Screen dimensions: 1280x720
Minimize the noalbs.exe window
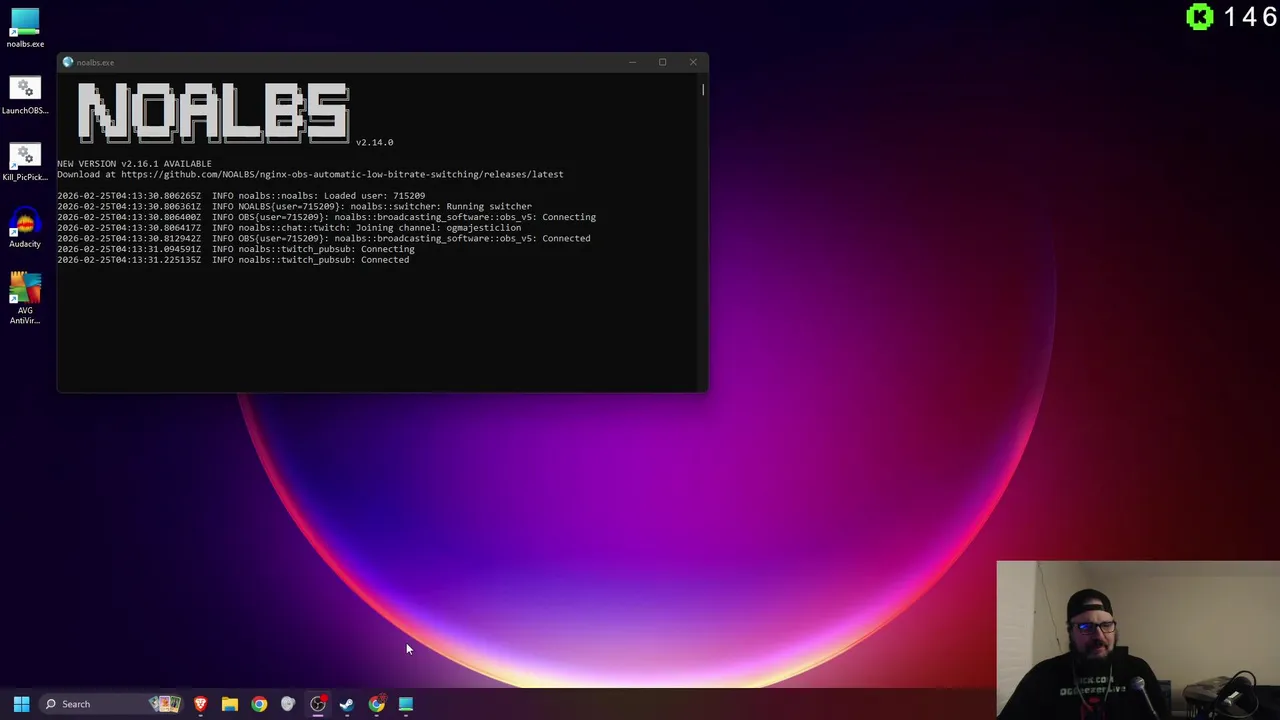pyautogui.click(x=632, y=62)
